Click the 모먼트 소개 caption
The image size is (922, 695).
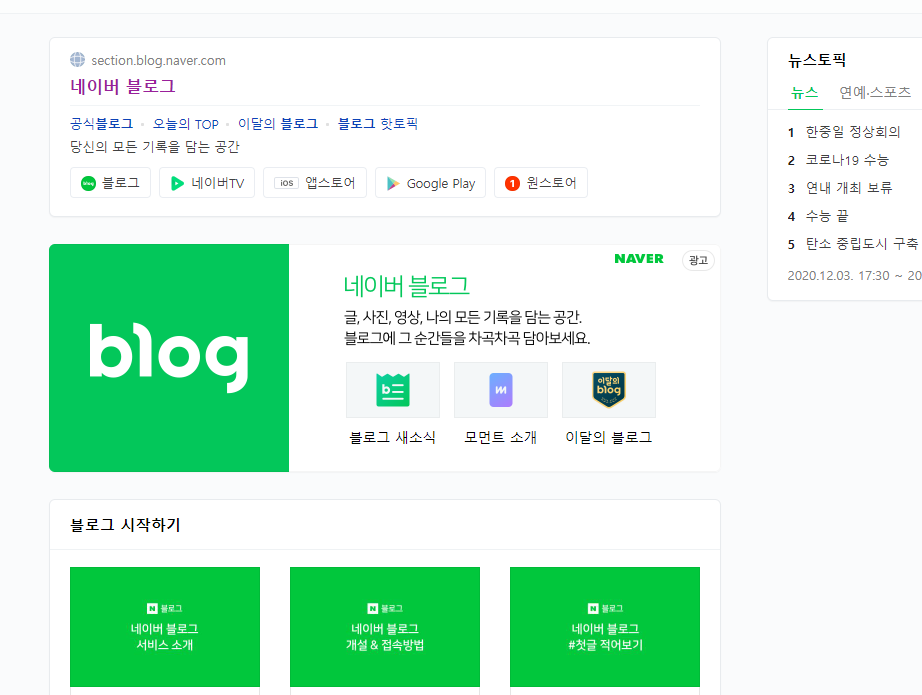coord(500,437)
